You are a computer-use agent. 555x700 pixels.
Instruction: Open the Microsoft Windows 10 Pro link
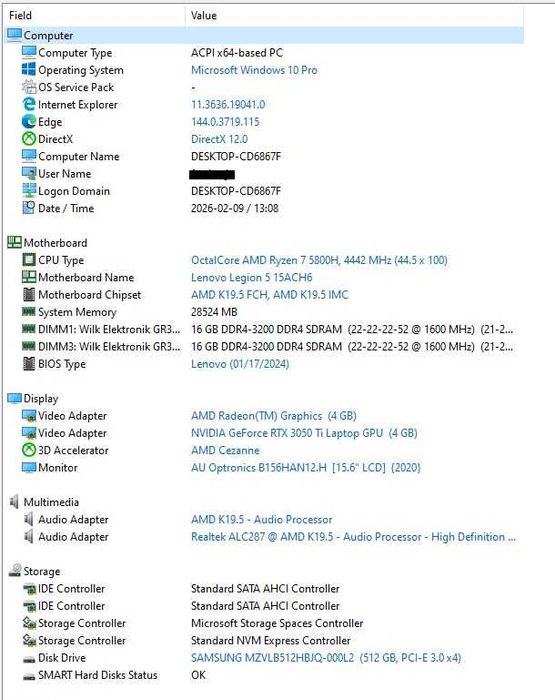(x=254, y=70)
